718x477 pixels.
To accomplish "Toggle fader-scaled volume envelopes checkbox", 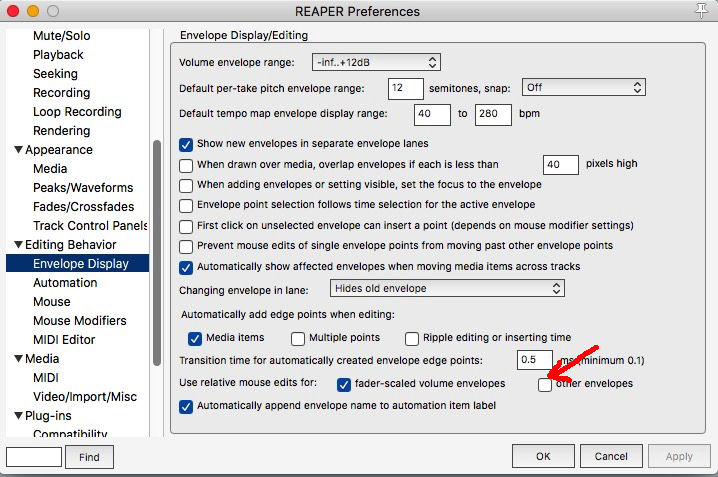I will click(x=344, y=385).
